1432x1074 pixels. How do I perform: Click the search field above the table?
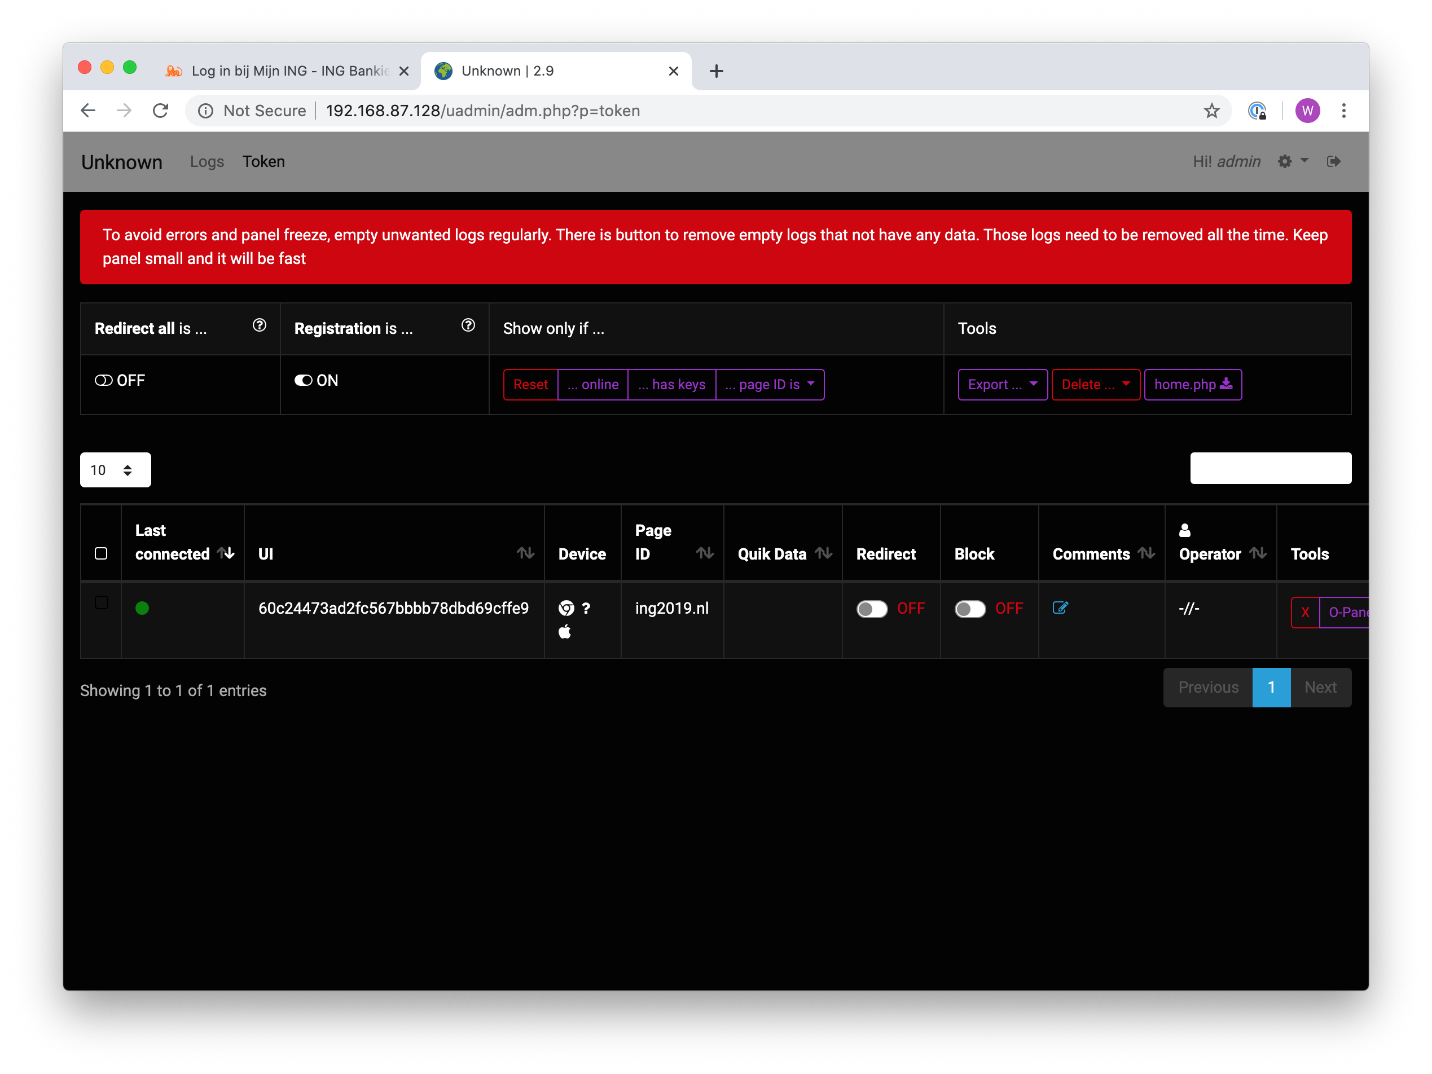pyautogui.click(x=1270, y=468)
